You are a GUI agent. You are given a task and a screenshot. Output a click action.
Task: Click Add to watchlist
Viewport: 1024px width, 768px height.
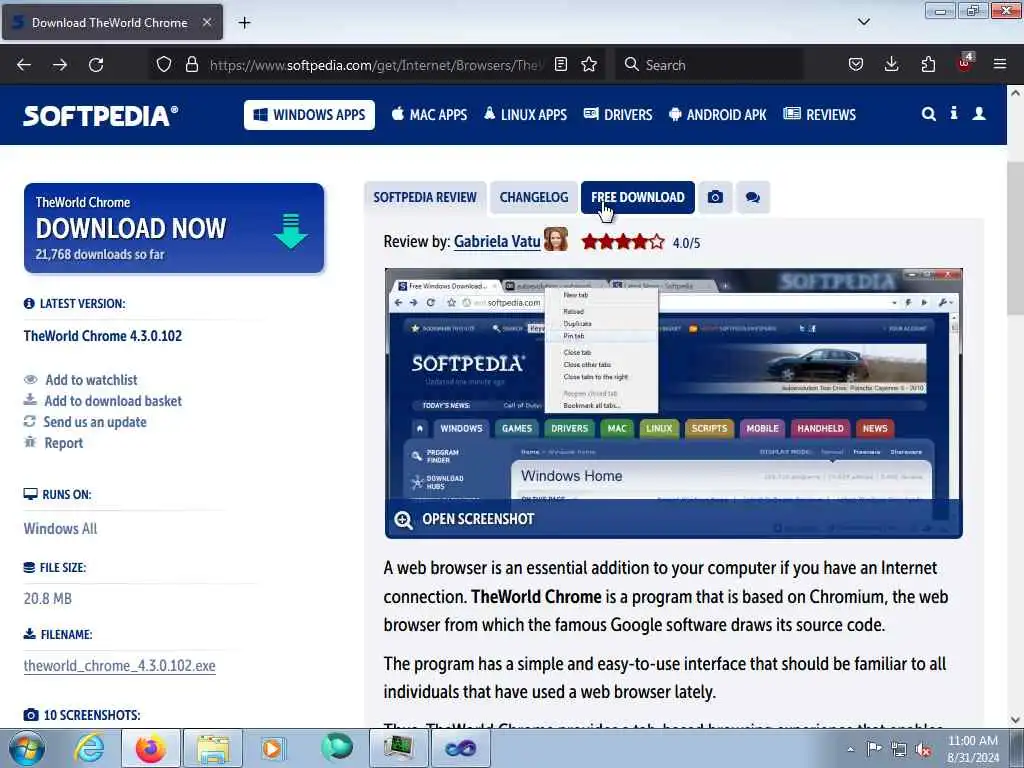coord(91,380)
